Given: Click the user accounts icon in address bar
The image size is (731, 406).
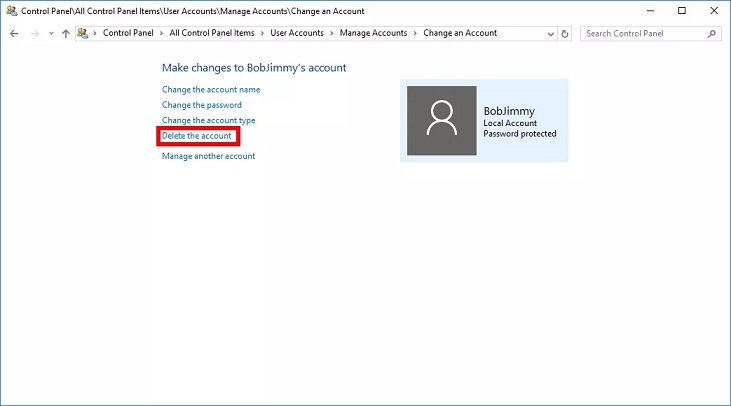Looking at the screenshot, I should point(83,33).
